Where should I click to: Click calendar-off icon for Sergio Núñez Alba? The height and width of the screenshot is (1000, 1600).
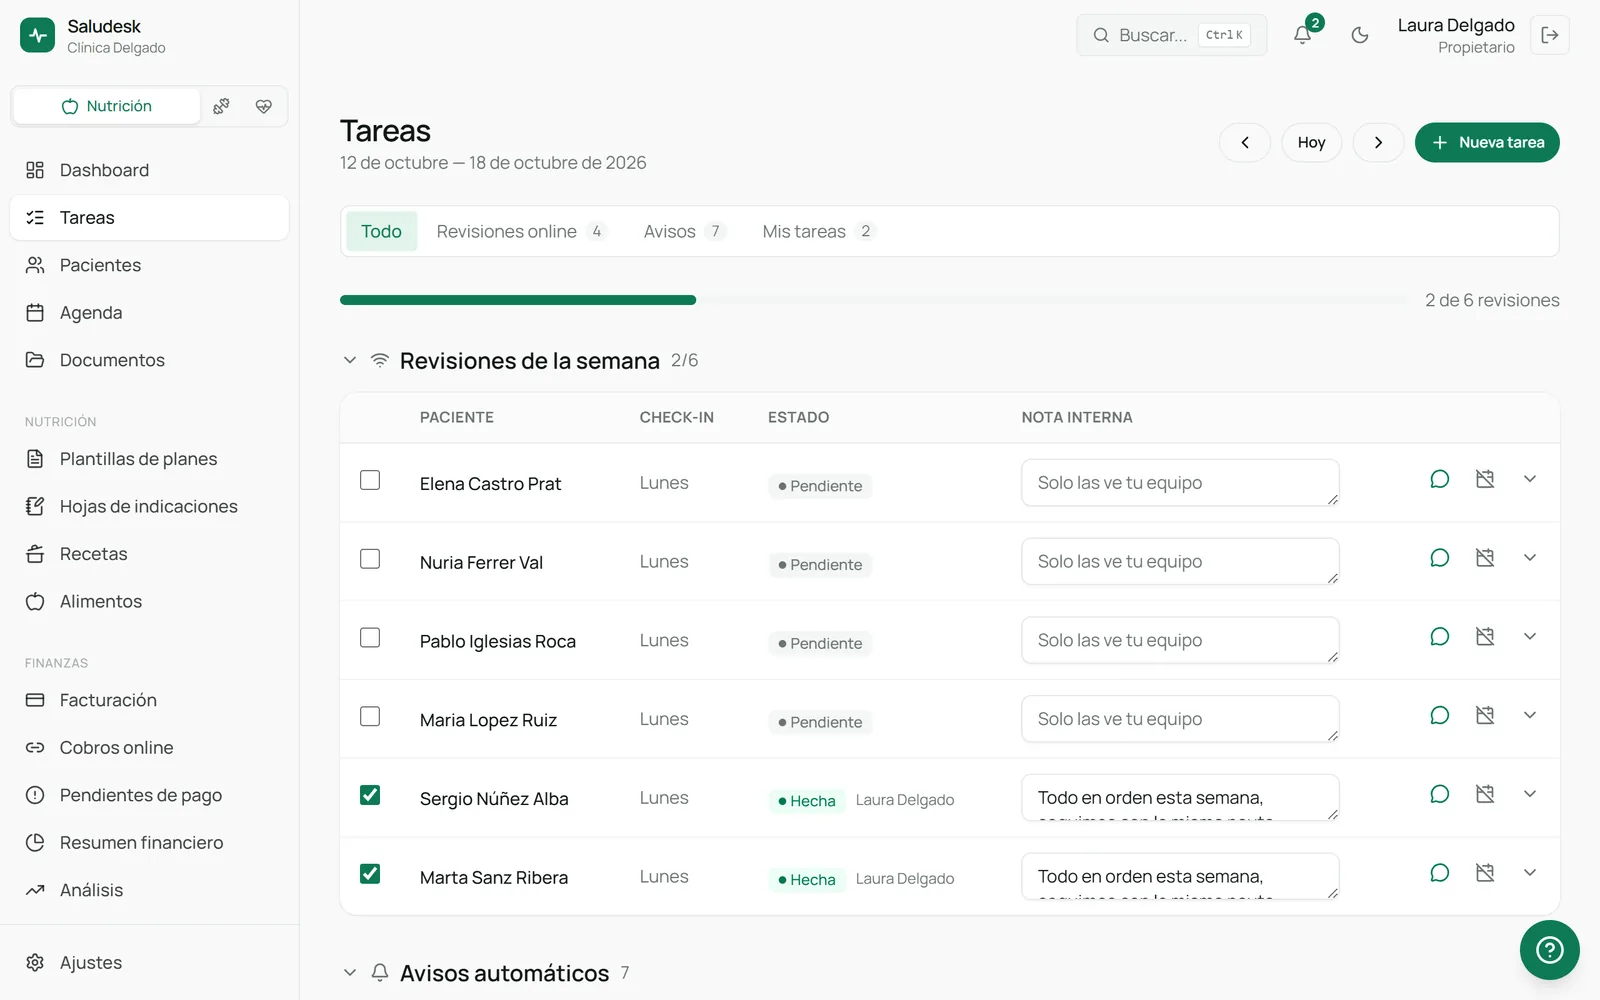[x=1485, y=794]
